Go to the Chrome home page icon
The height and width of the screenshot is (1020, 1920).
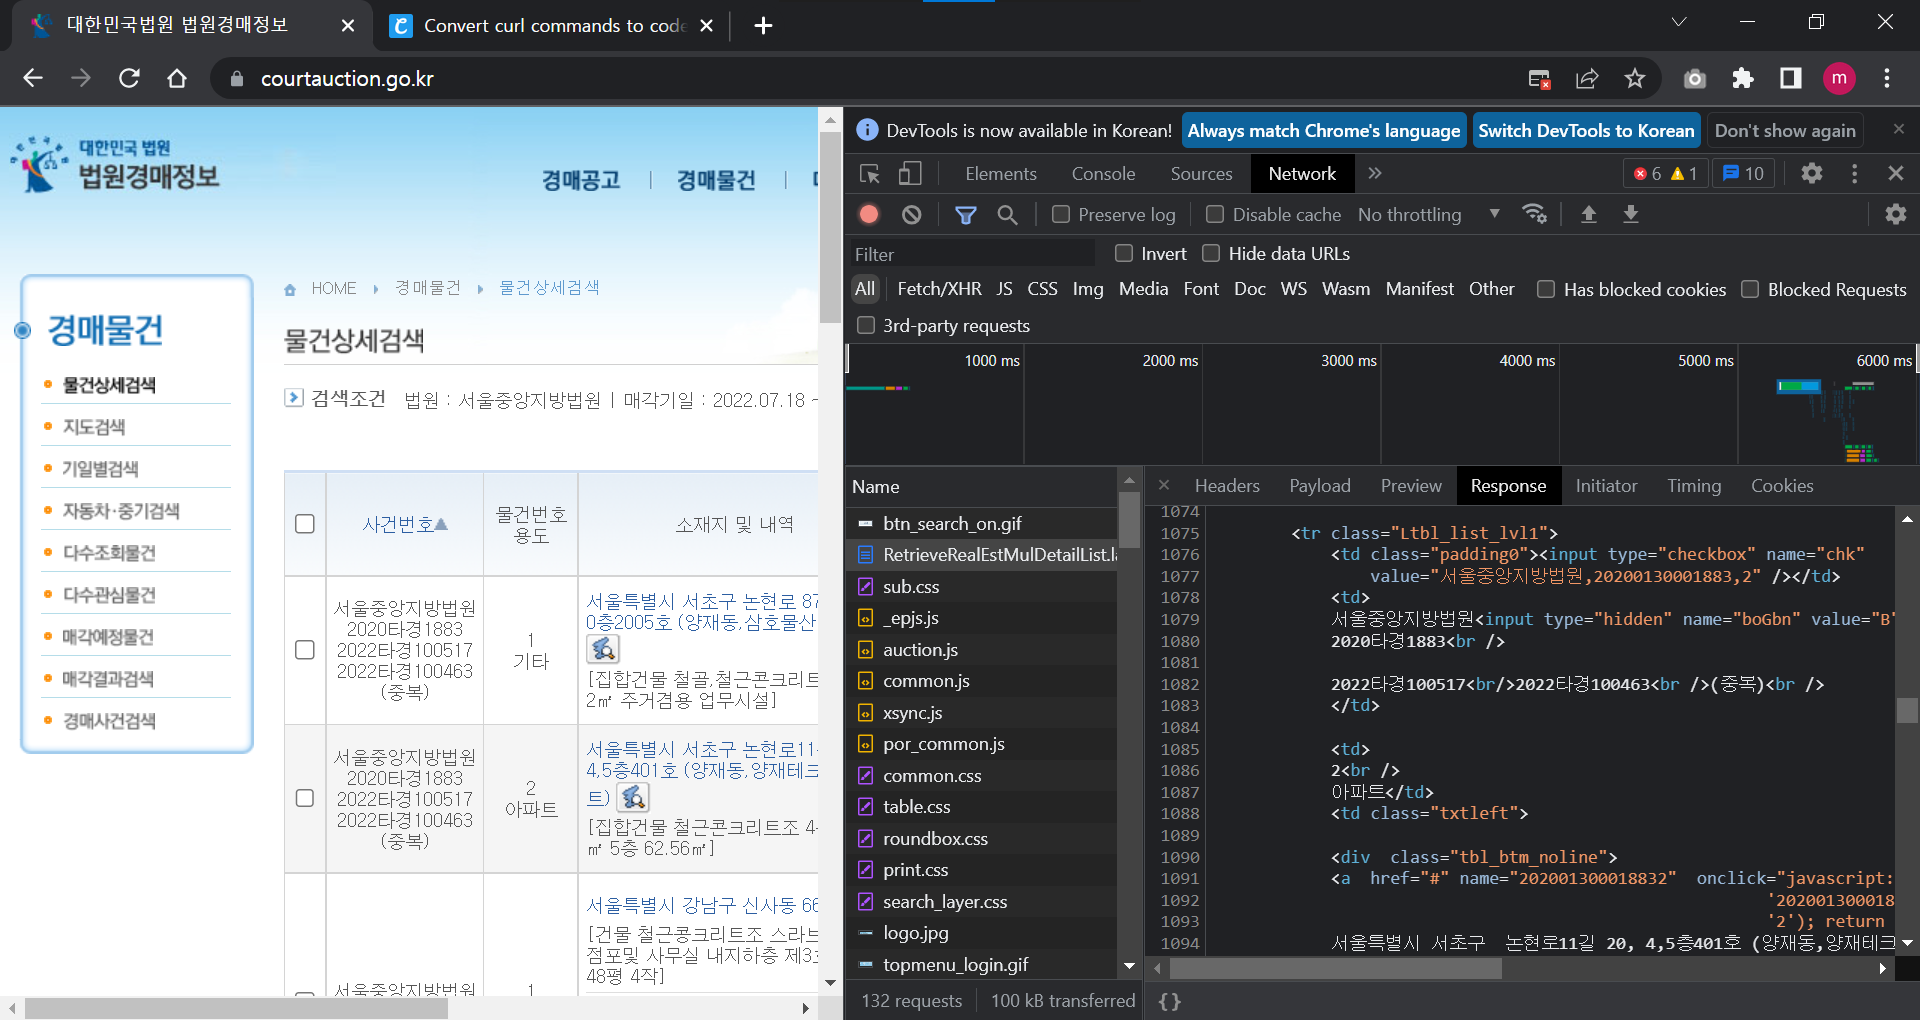click(x=177, y=78)
